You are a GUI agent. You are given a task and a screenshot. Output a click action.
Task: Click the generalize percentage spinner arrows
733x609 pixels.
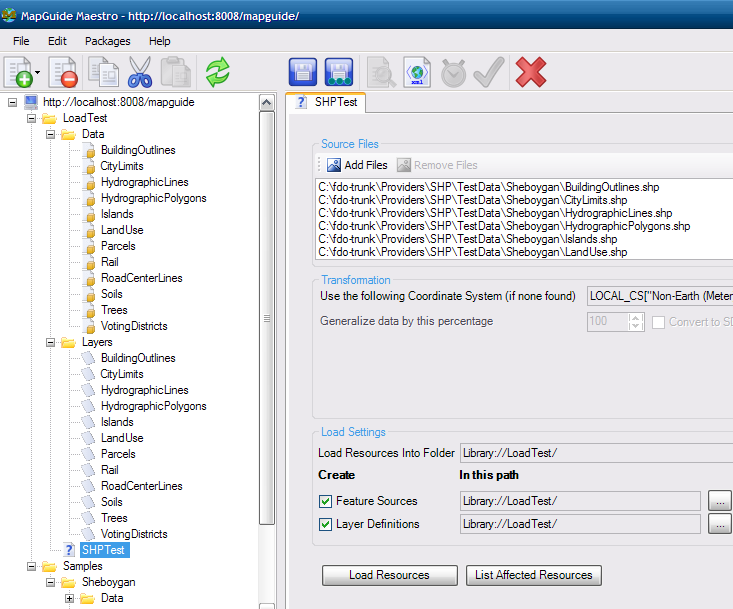(635, 322)
